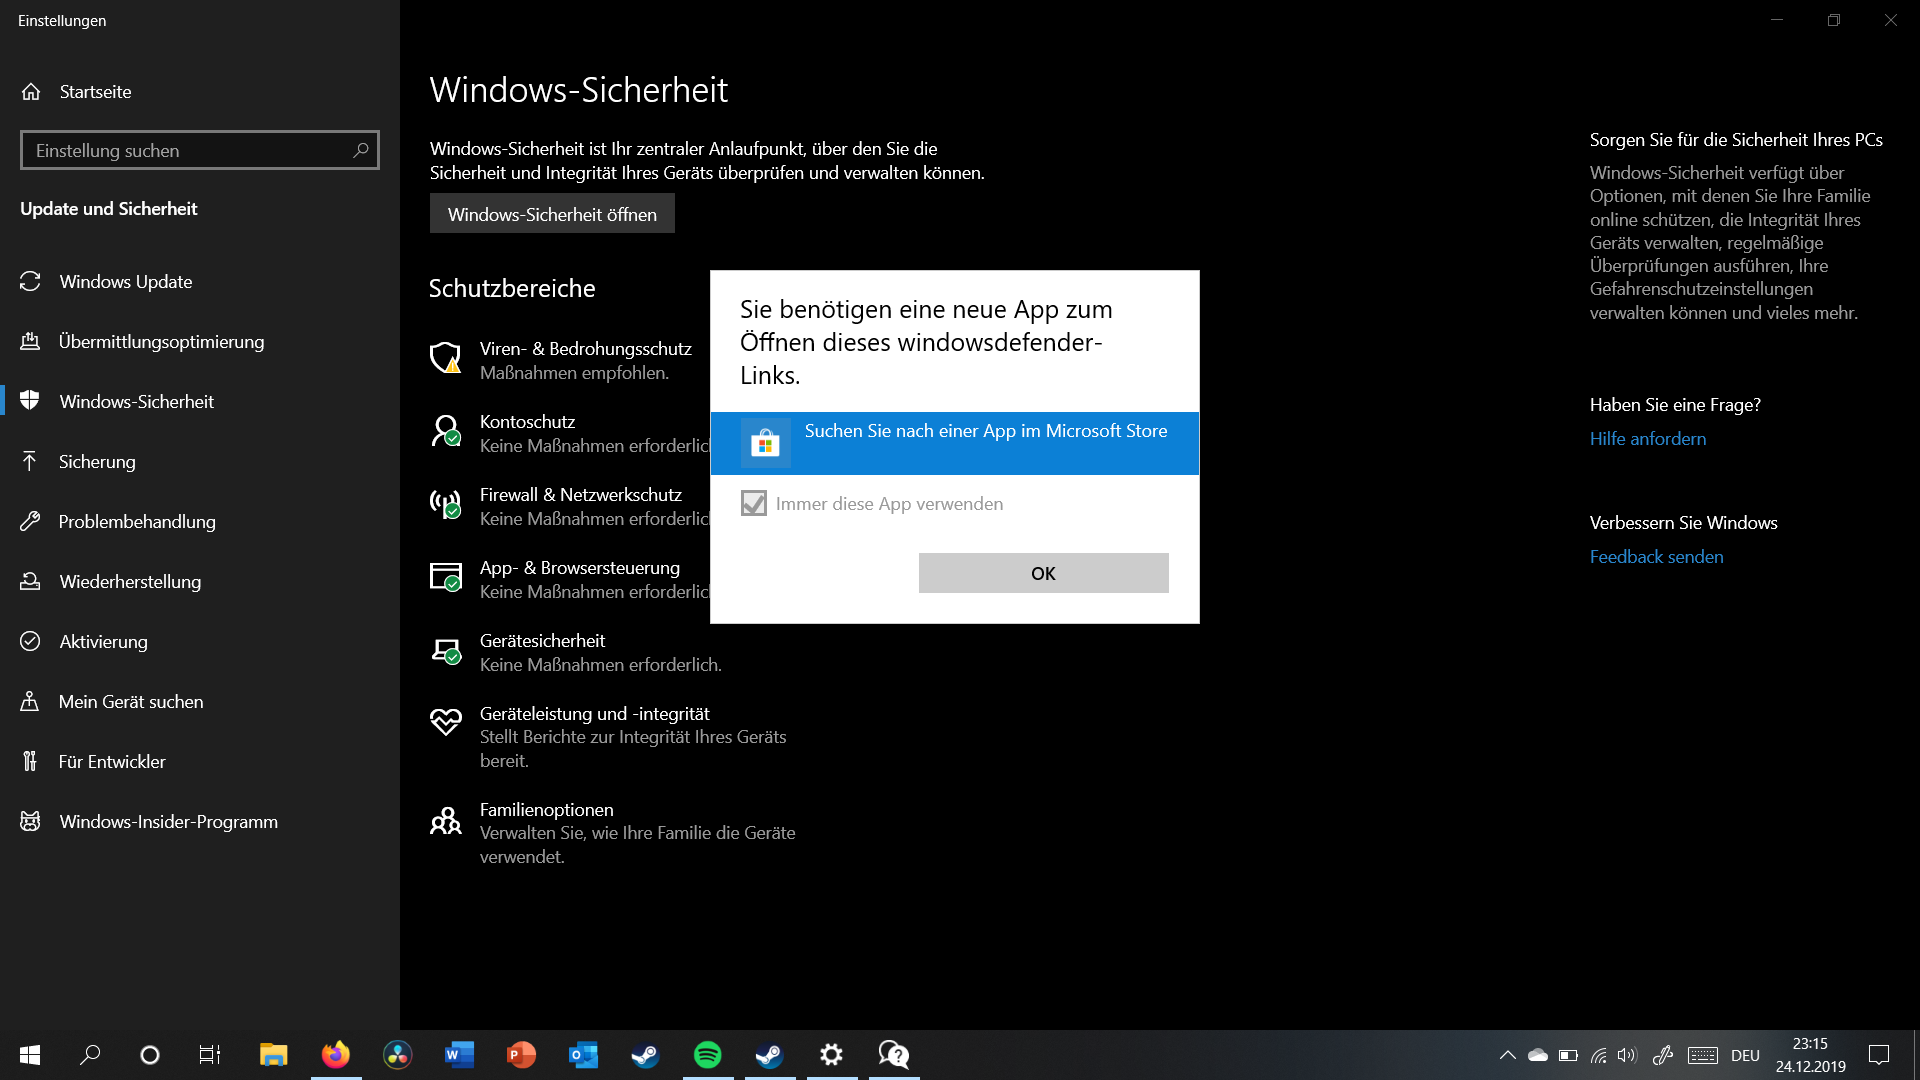Open Wi-Fi network flyout in tray

coord(1598,1055)
